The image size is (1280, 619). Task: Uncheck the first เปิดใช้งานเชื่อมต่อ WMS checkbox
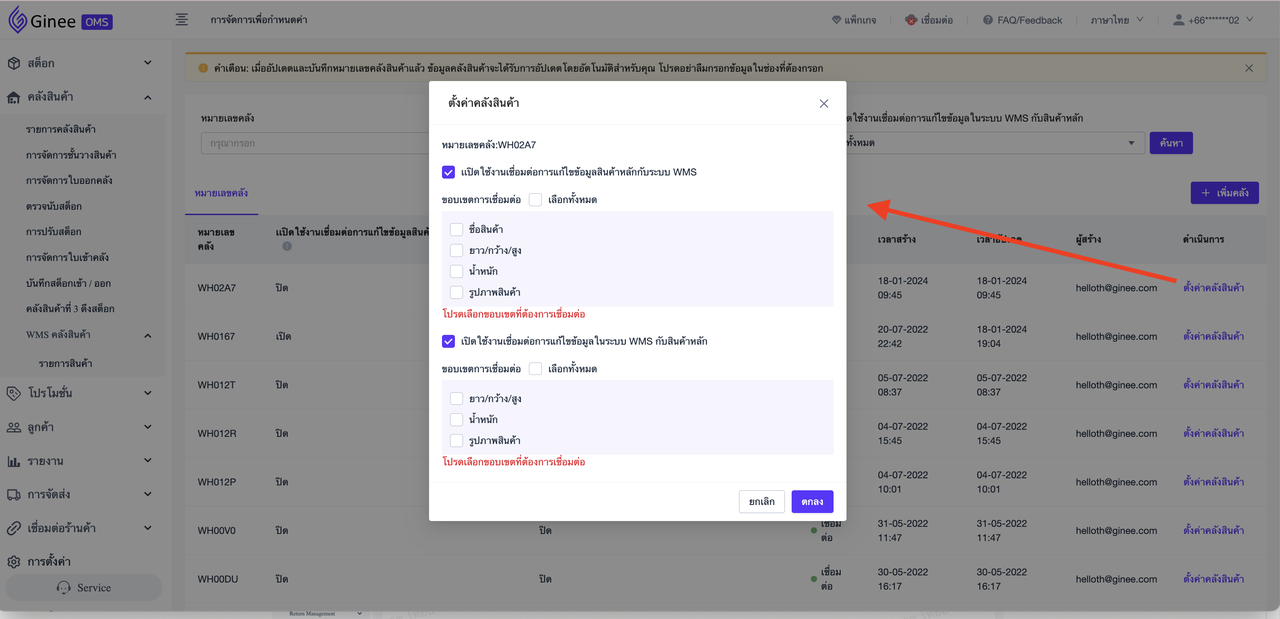(x=448, y=172)
